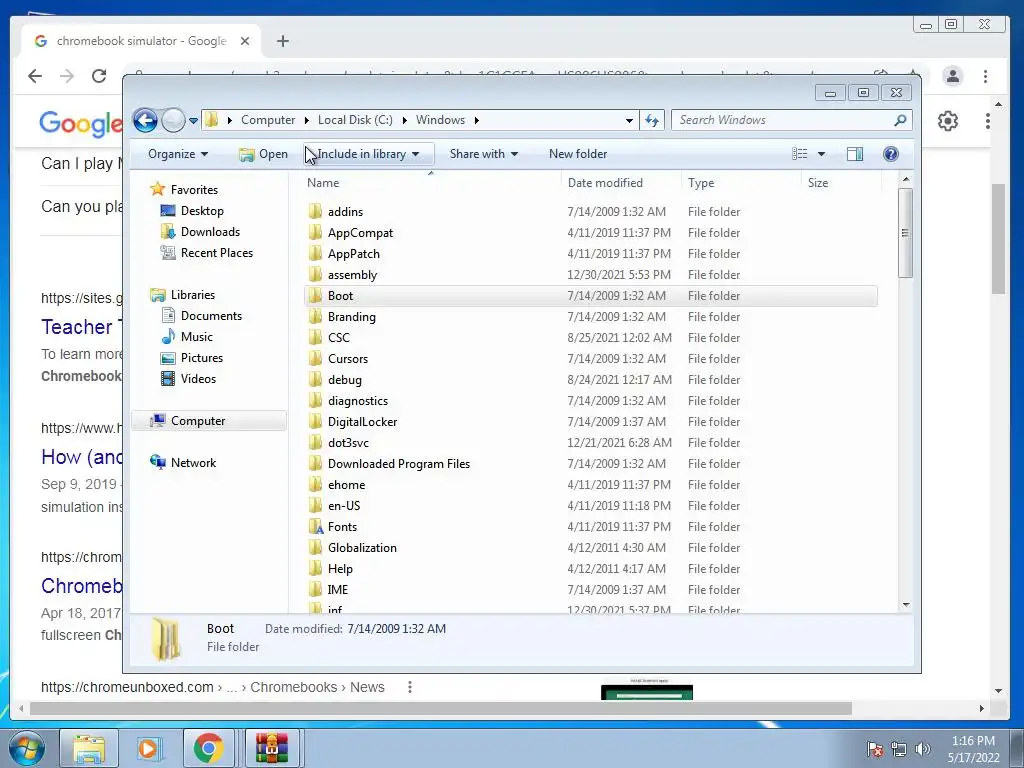Image resolution: width=1024 pixels, height=768 pixels.
Task: Click Computer in the address breadcrumb
Action: 268,120
